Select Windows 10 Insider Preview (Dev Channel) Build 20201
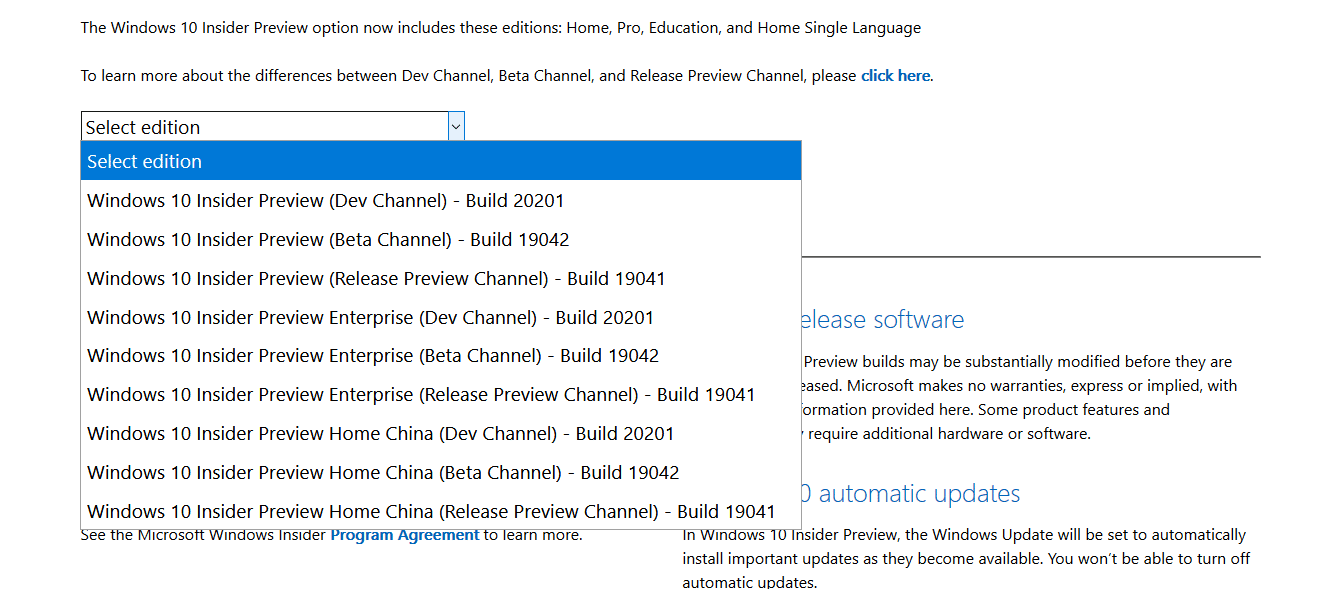Screen dimensions: 1335x589 (x=441, y=200)
